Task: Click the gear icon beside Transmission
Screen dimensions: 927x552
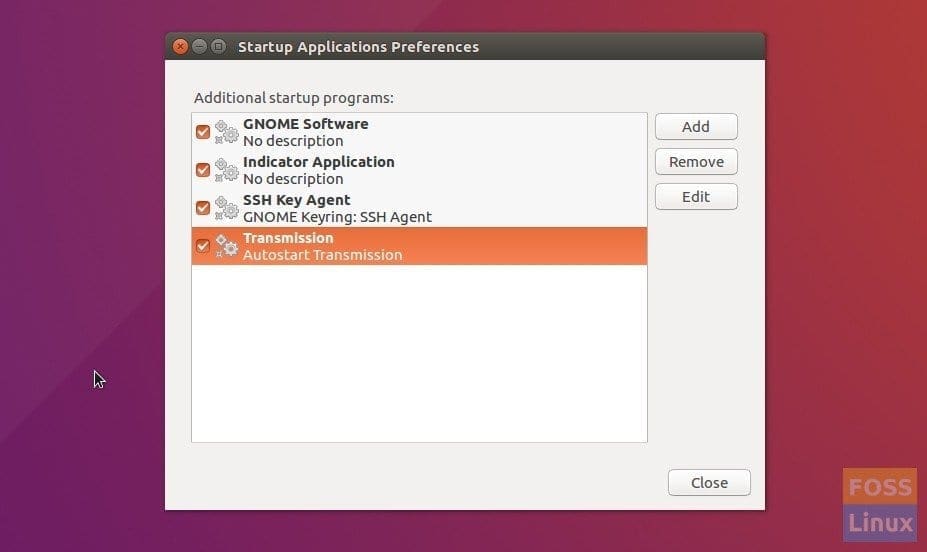Action: [x=226, y=246]
